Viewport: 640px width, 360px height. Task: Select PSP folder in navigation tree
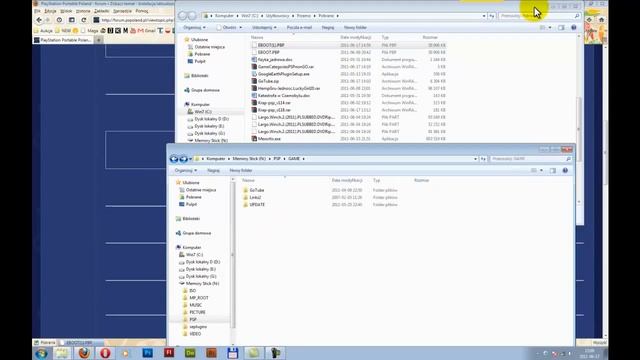[x=193, y=320]
